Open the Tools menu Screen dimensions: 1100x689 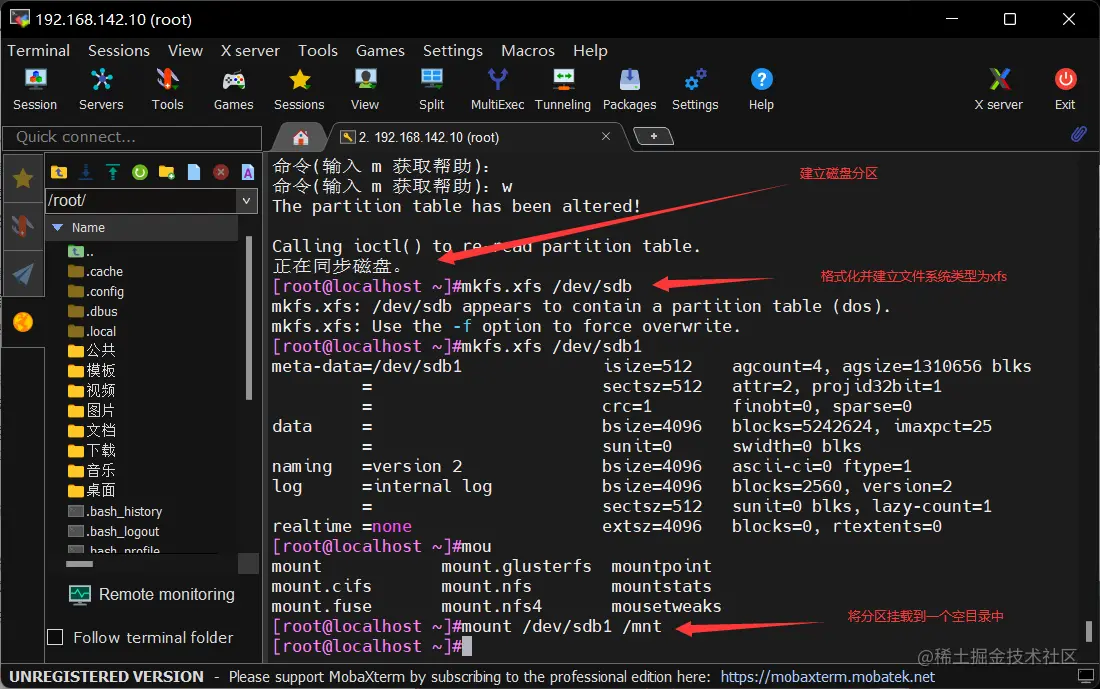click(318, 51)
